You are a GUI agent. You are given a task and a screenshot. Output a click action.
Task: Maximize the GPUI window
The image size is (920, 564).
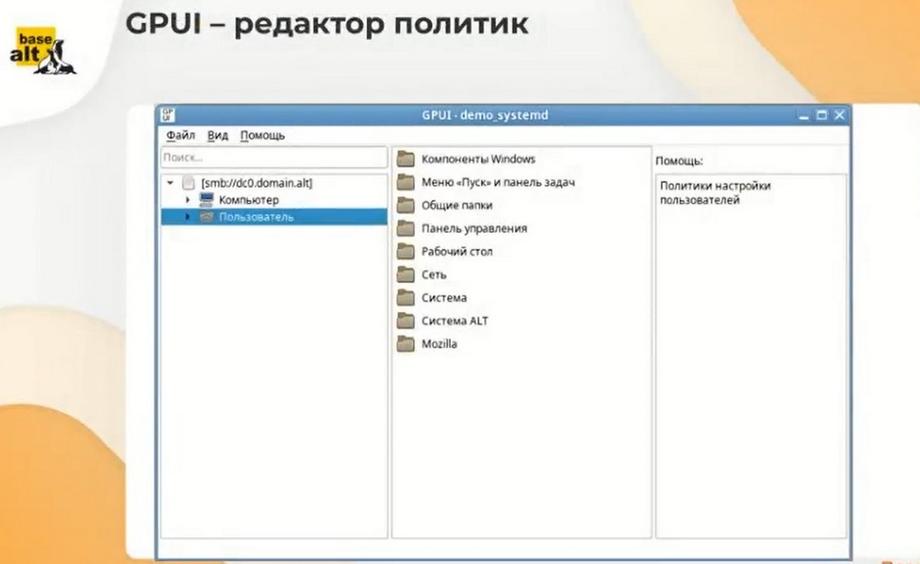click(x=821, y=115)
